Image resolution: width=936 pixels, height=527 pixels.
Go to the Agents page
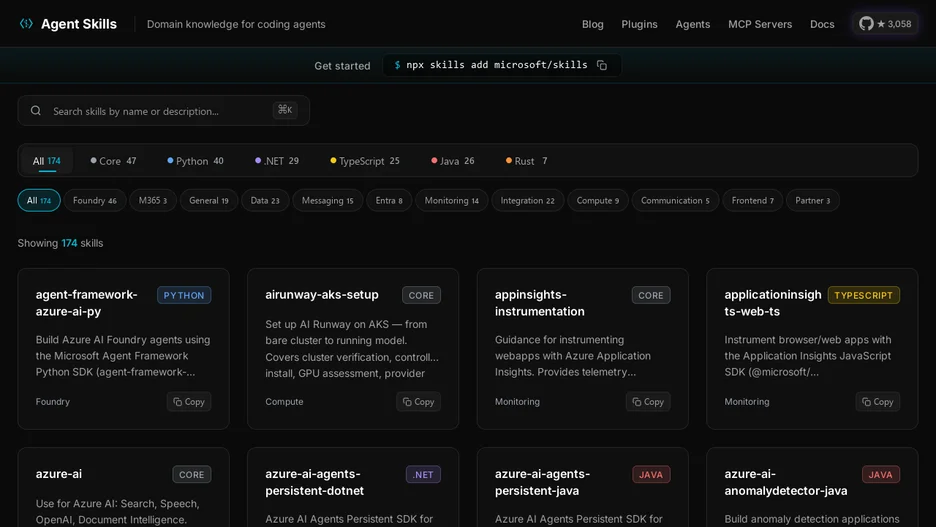click(x=692, y=24)
